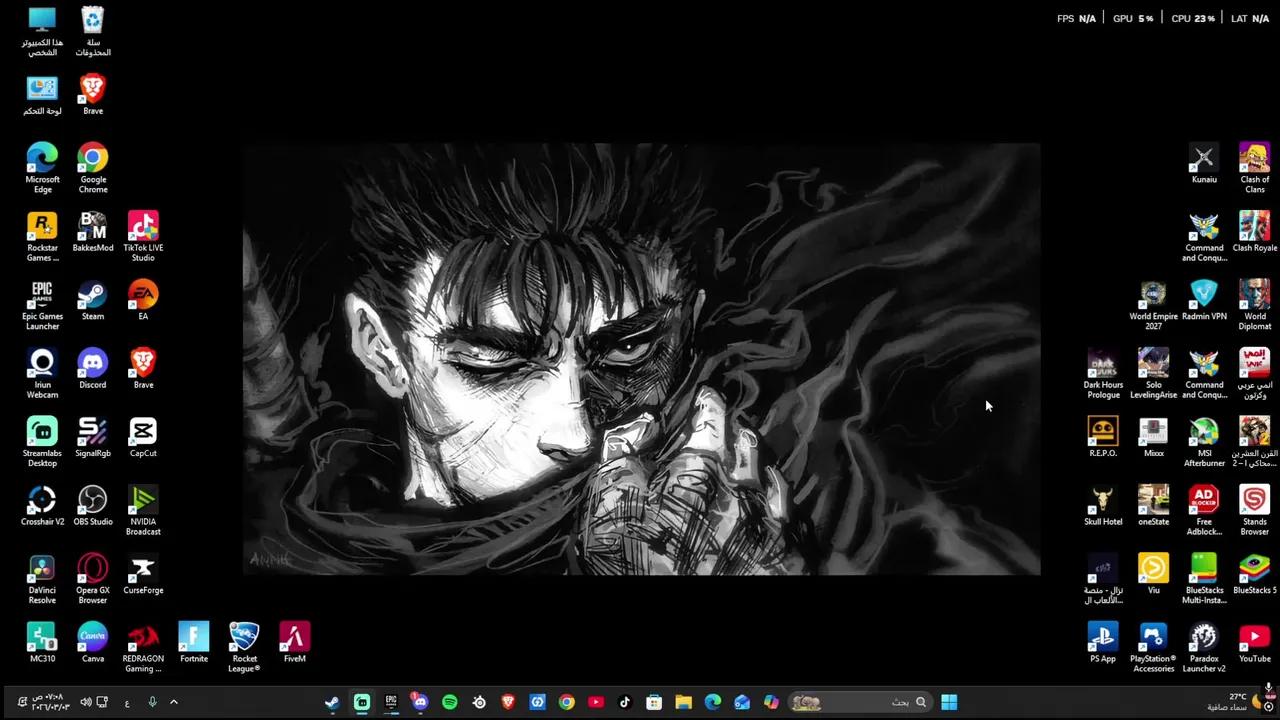
Task: Open oneState desktop shortcut
Action: click(1153, 505)
